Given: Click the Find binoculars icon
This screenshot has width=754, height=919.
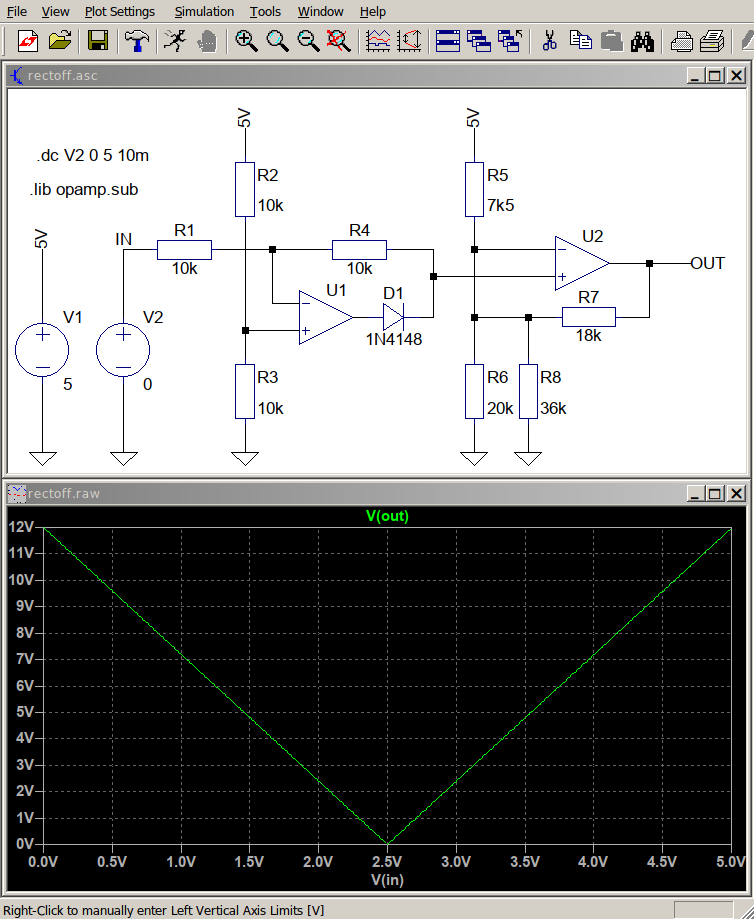Looking at the screenshot, I should [642, 41].
